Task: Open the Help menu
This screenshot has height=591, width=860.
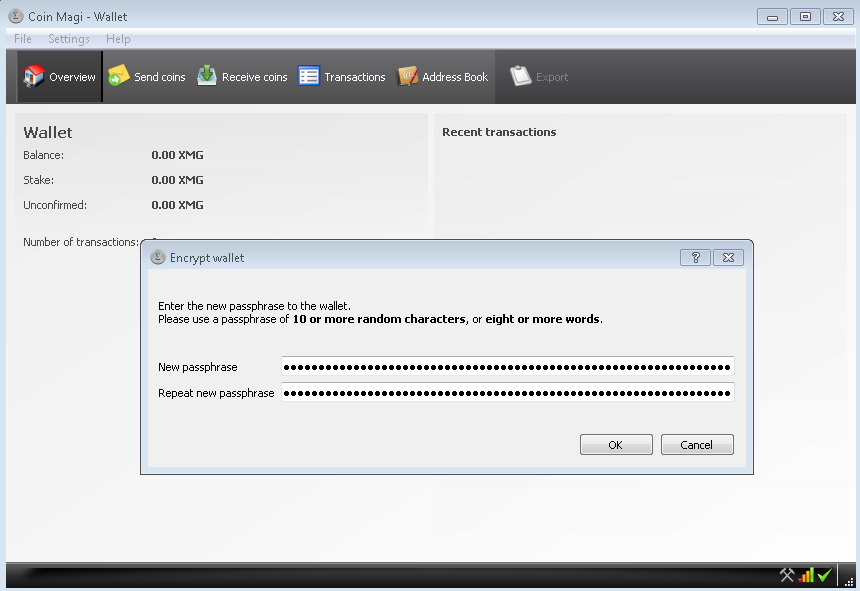Action: (118, 39)
